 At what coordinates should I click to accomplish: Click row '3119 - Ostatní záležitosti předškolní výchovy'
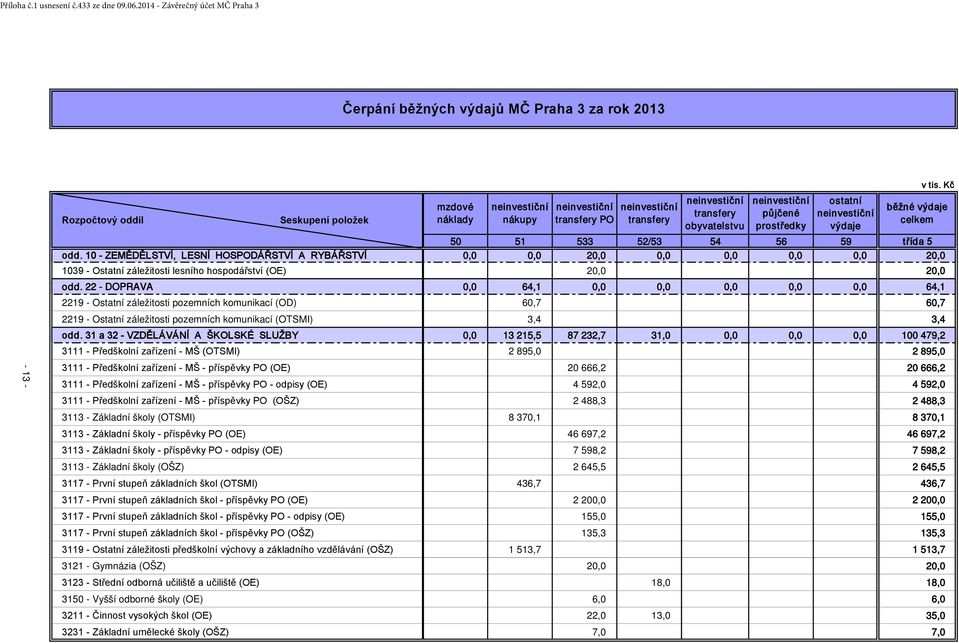503,549
